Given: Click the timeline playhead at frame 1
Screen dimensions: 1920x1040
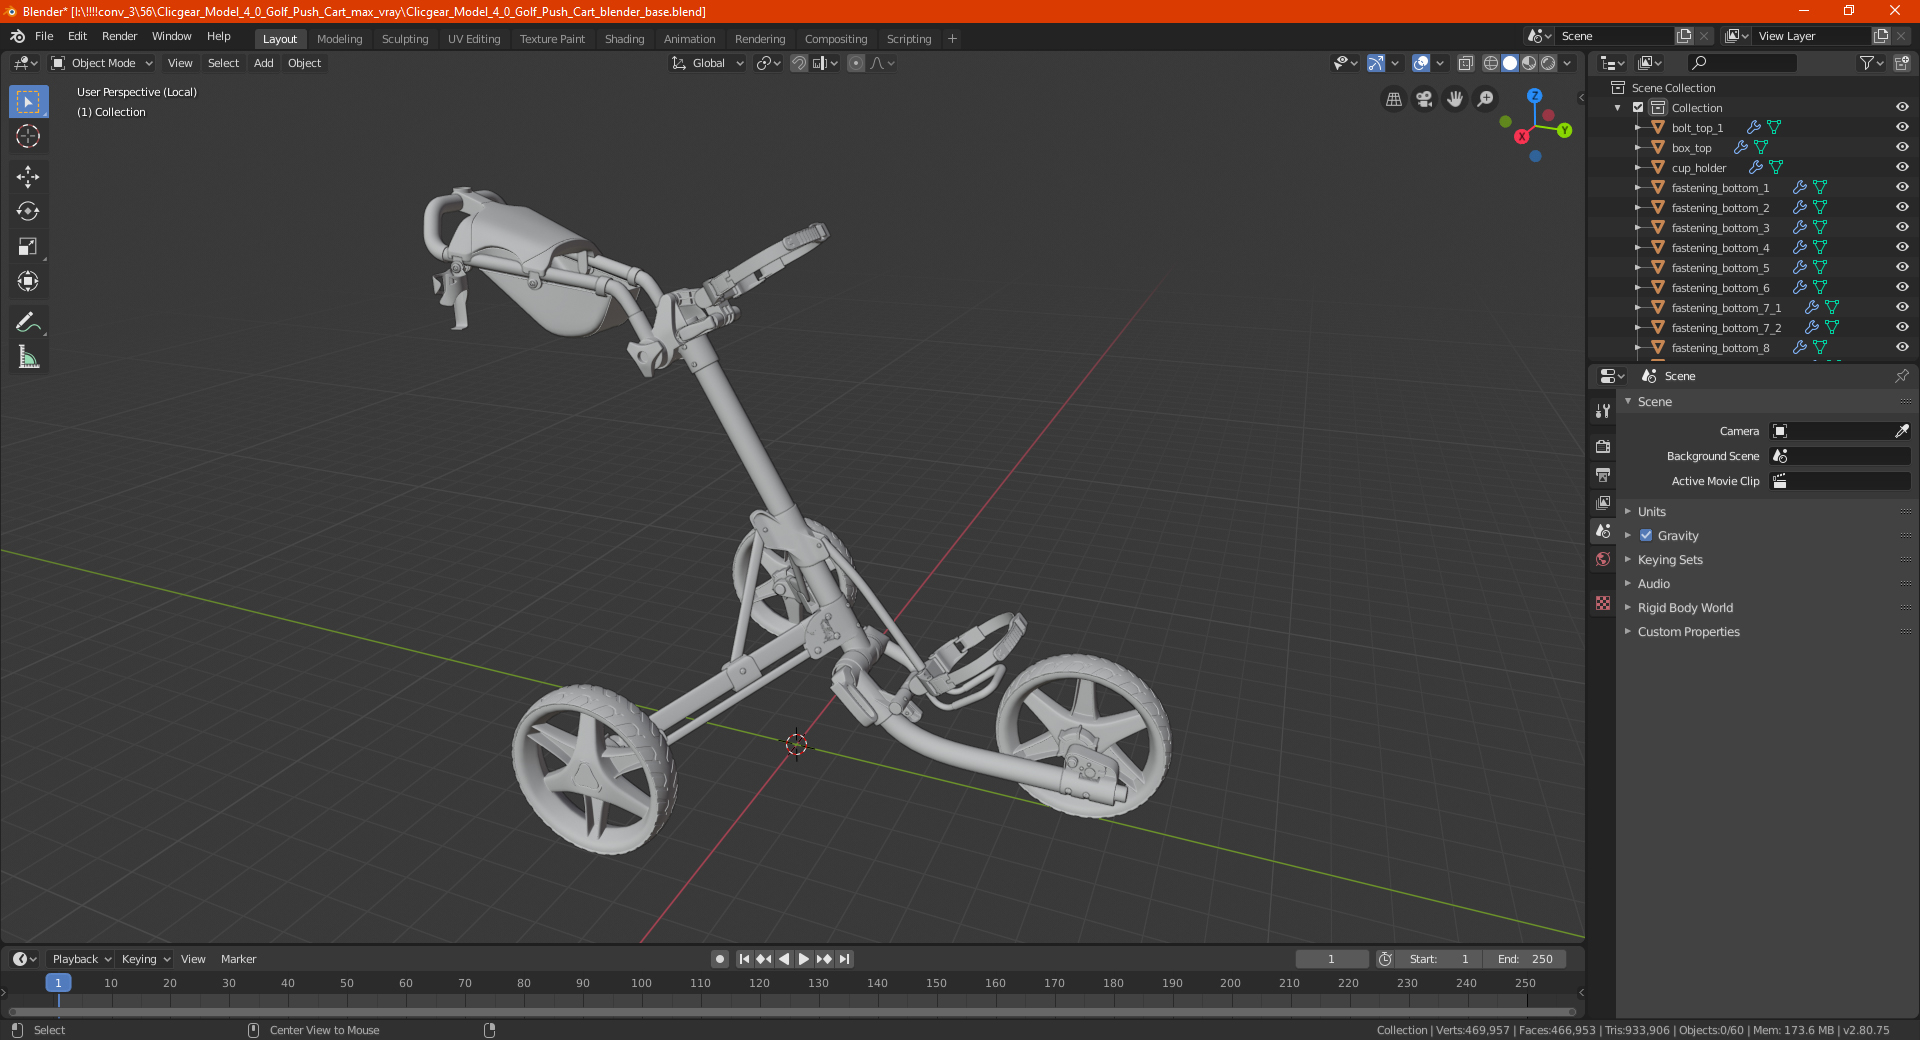Looking at the screenshot, I should tap(58, 983).
